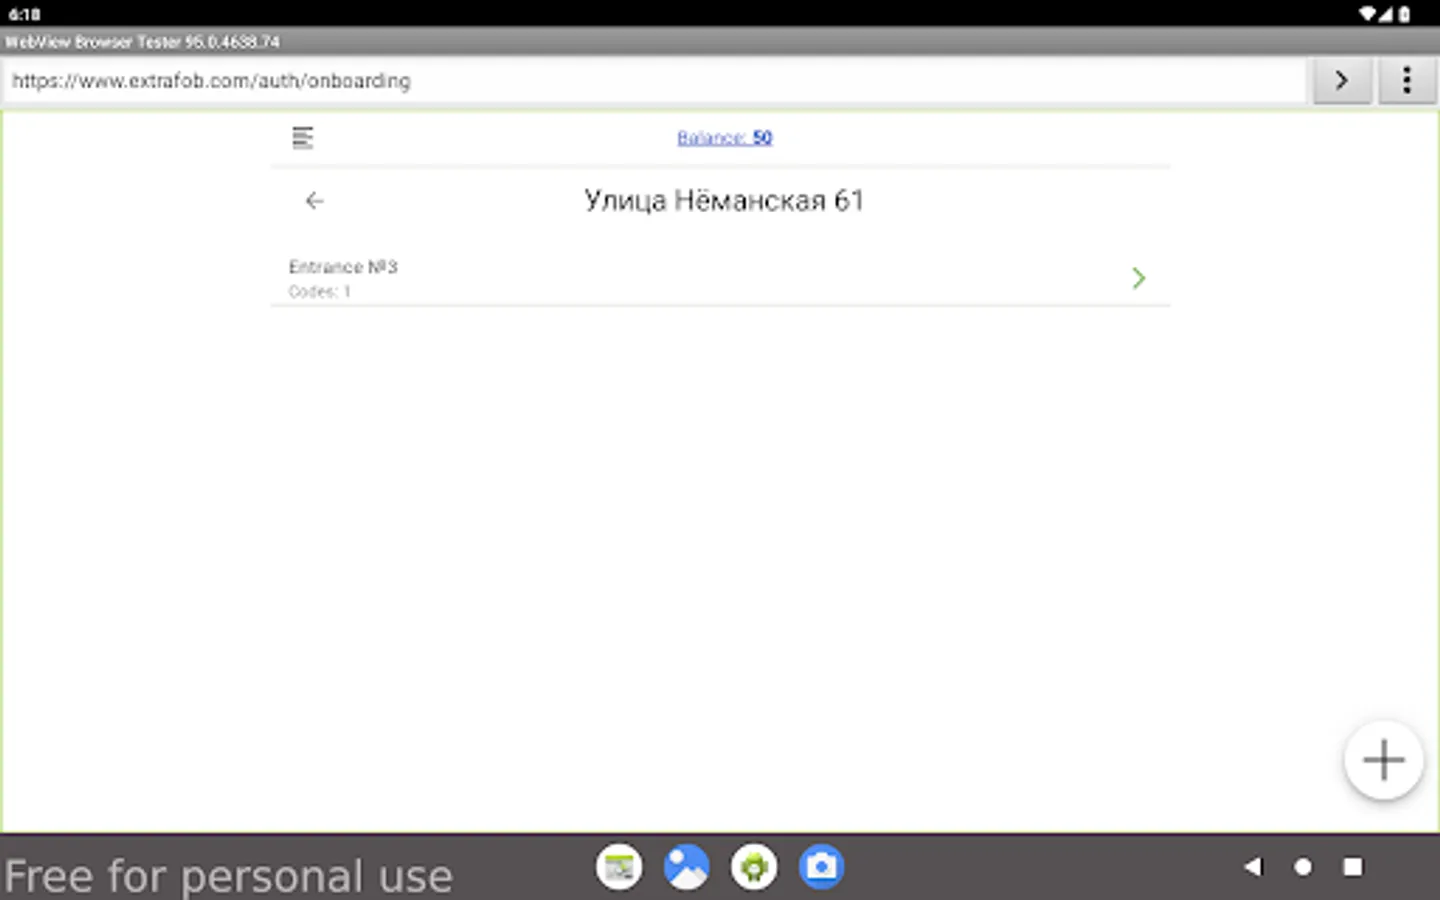Image resolution: width=1440 pixels, height=900 pixels.
Task: Go back using the left arrow icon
Action: (314, 201)
